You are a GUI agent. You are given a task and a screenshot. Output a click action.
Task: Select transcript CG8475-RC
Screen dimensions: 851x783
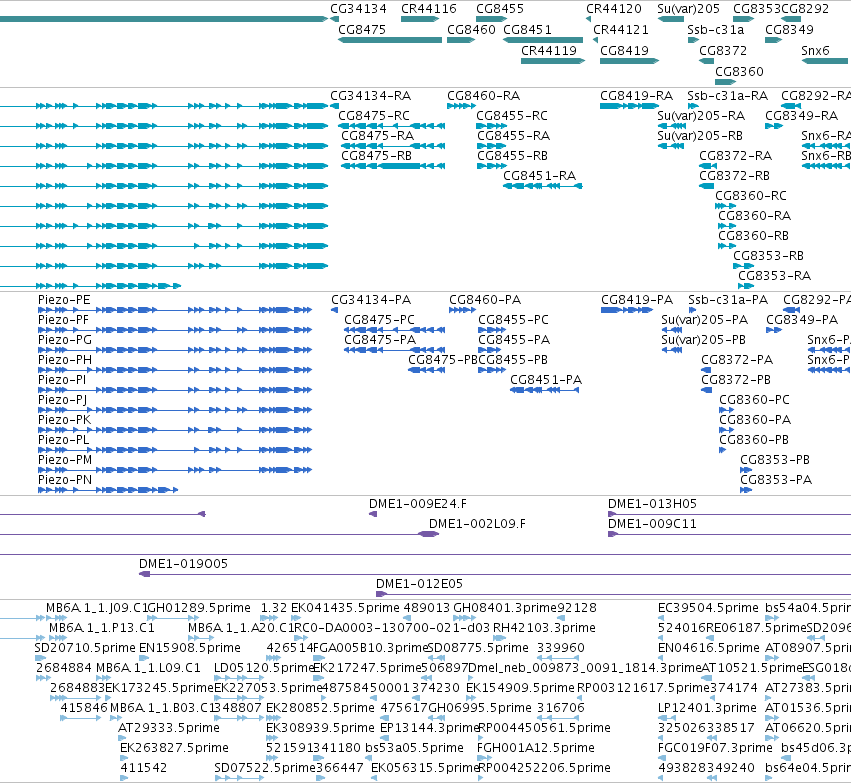374,116
